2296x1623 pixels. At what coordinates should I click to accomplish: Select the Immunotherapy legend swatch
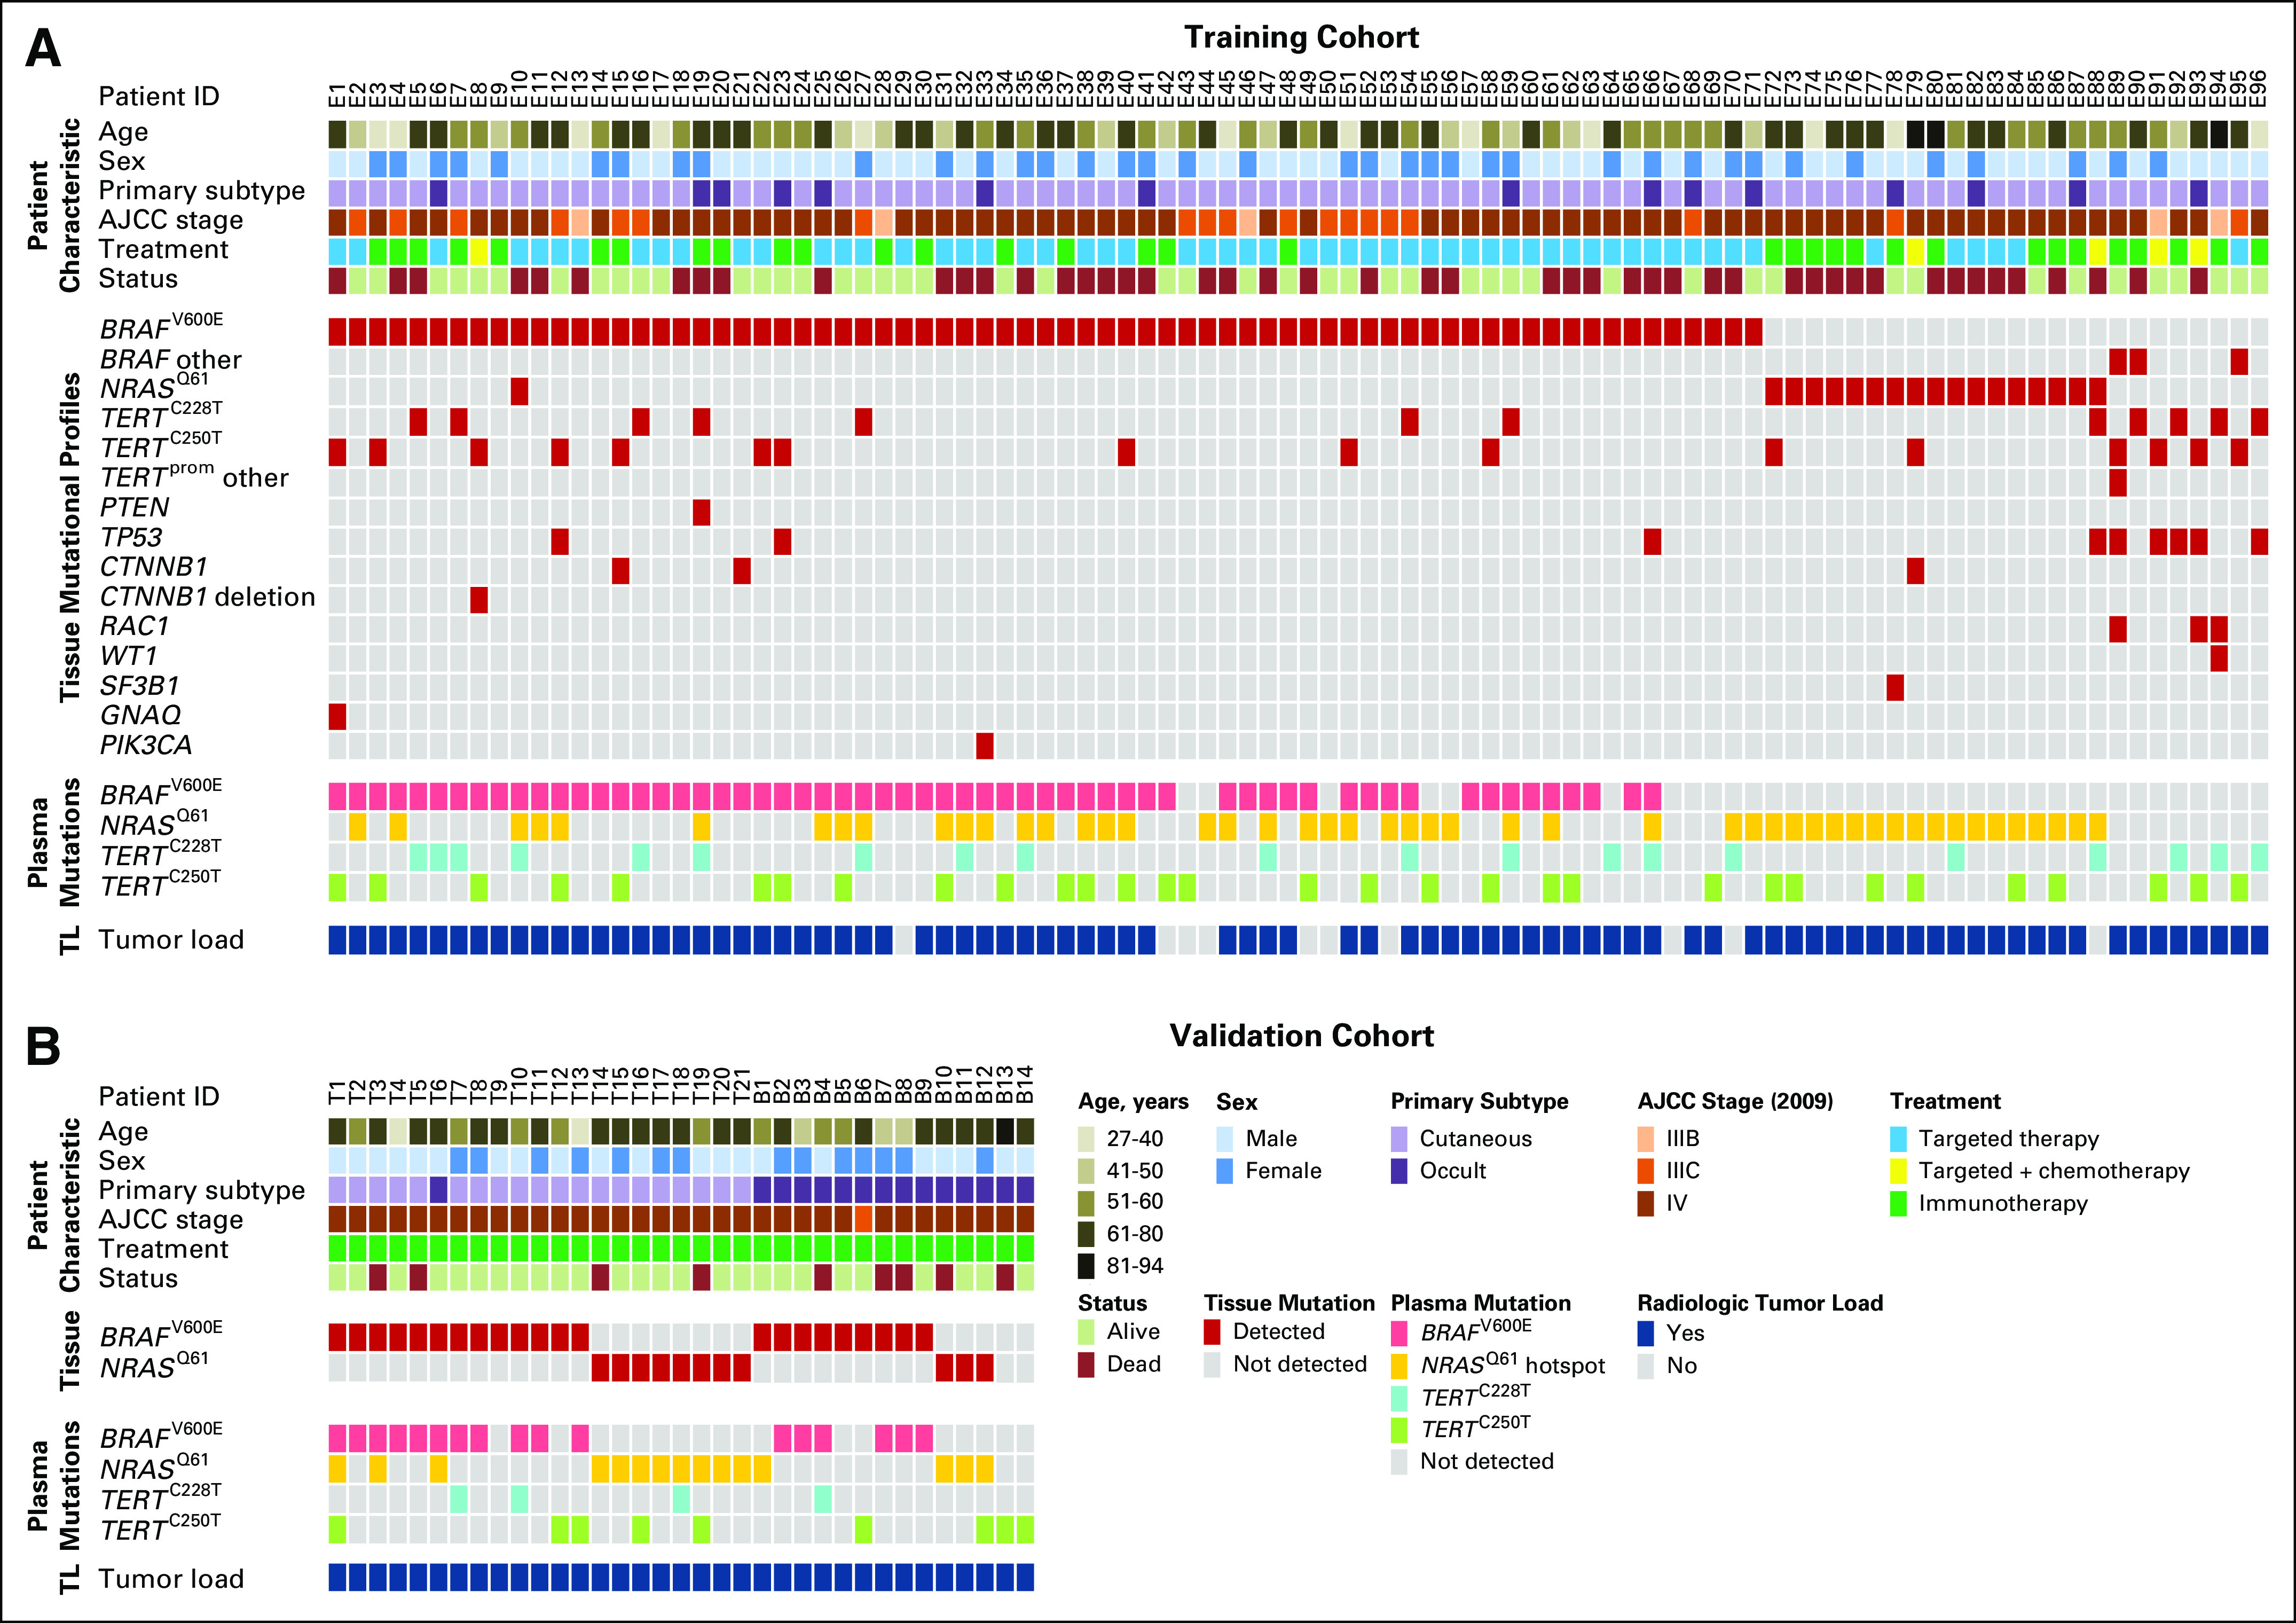[1898, 1202]
